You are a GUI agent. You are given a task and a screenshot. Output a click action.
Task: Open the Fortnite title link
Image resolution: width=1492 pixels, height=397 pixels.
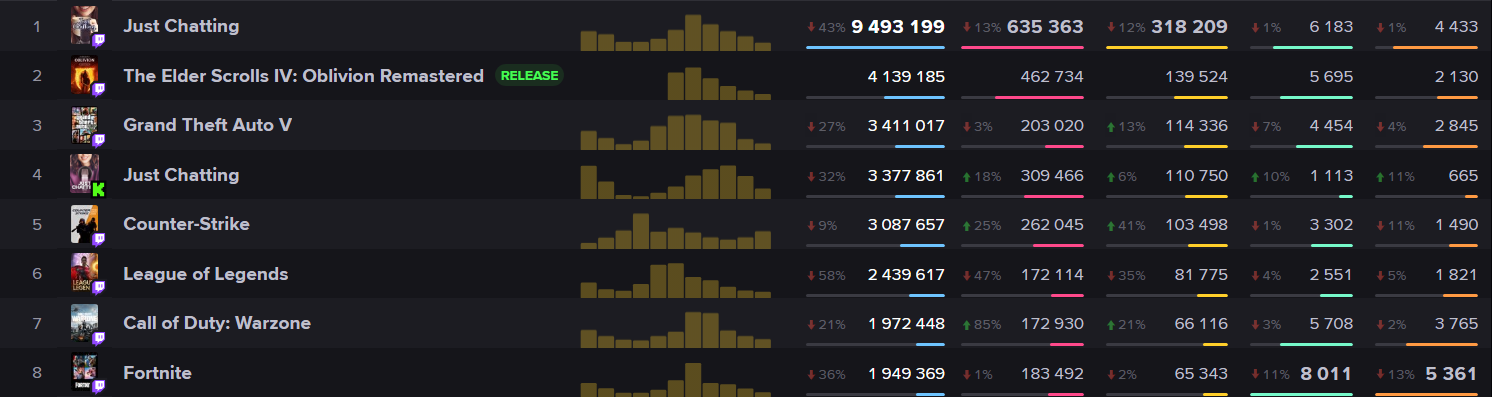click(157, 373)
